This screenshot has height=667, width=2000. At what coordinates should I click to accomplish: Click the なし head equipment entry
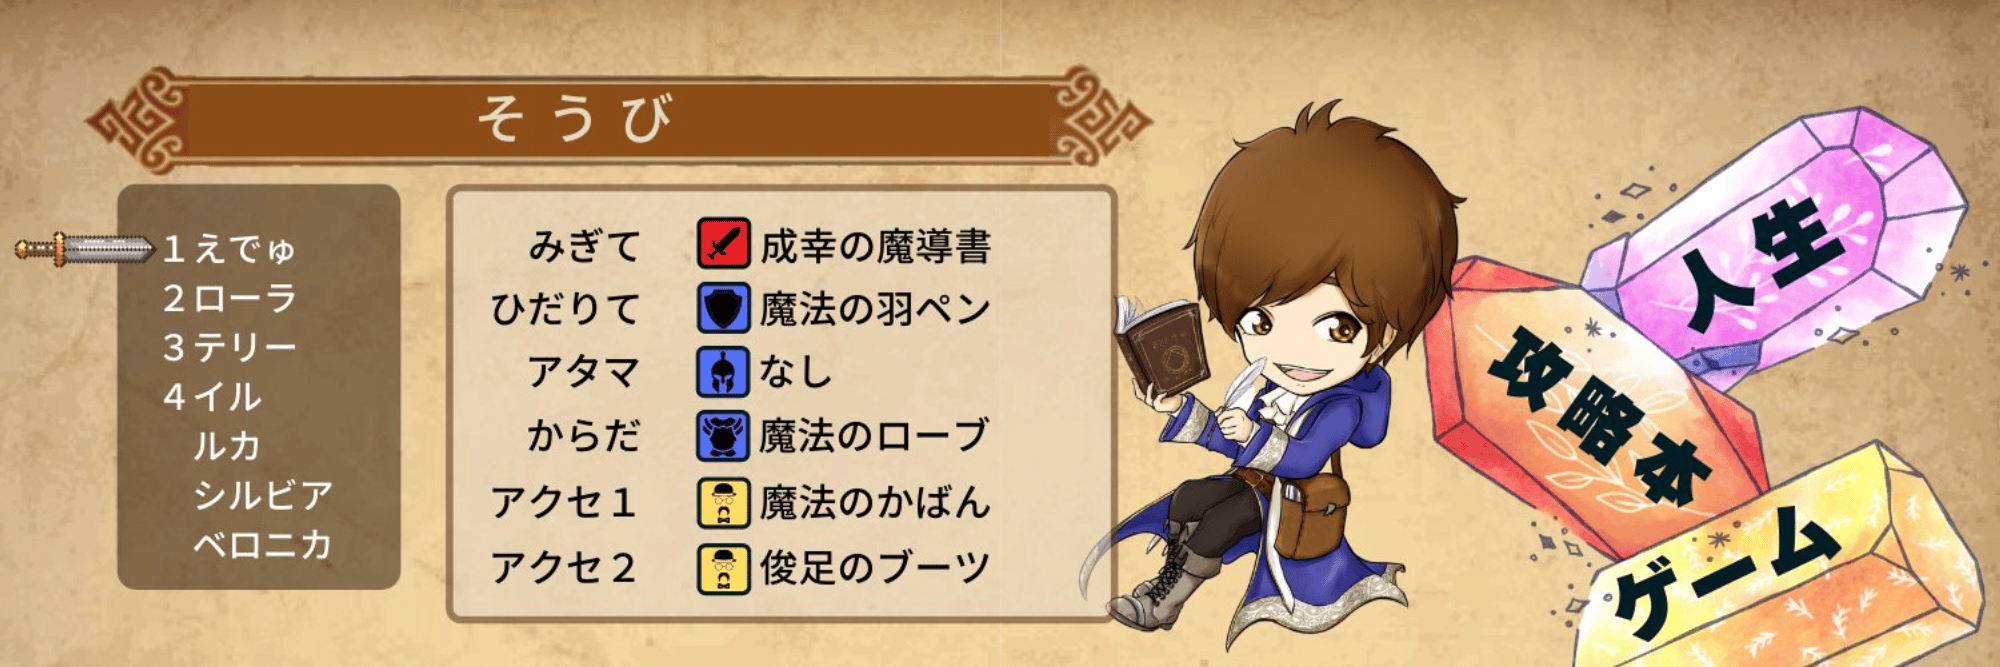(x=796, y=372)
